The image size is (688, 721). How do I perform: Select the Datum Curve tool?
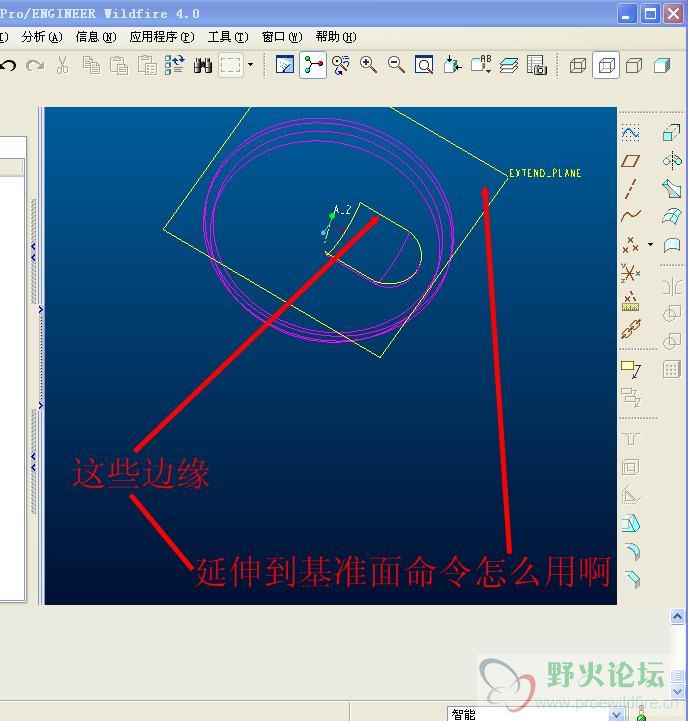tap(631, 216)
